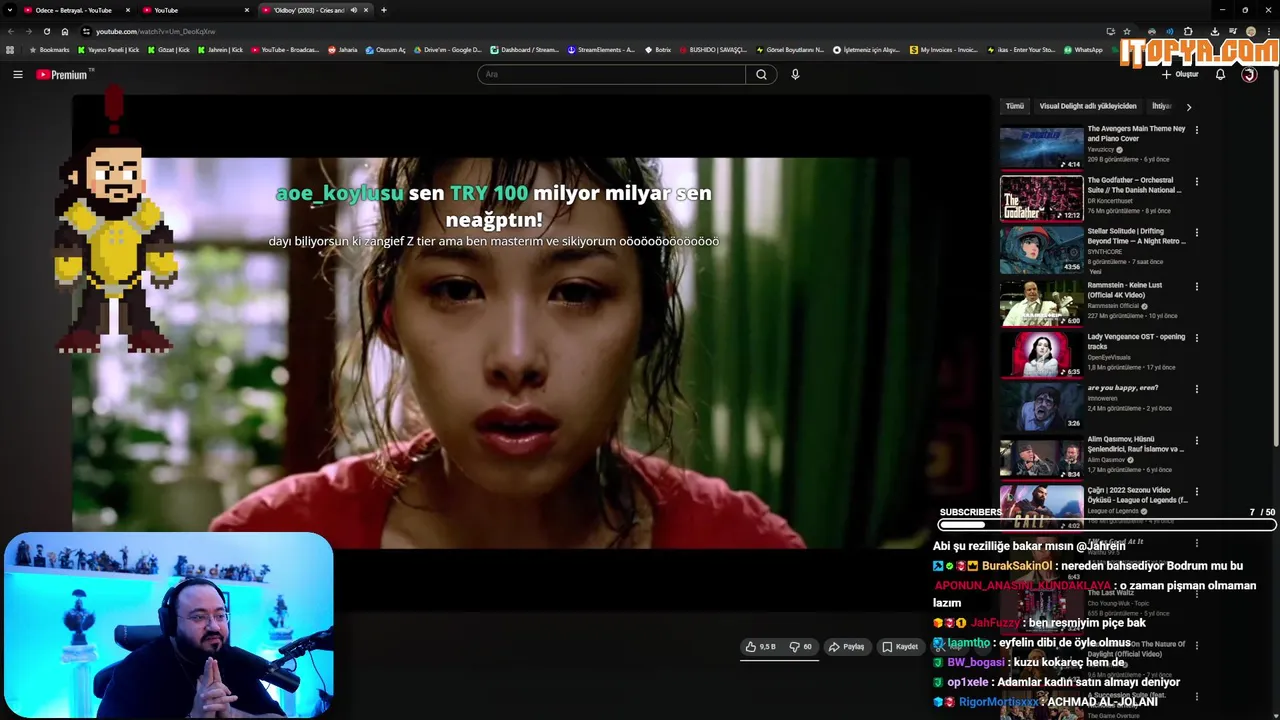Open options for Stellar Solitude video

point(1196,233)
